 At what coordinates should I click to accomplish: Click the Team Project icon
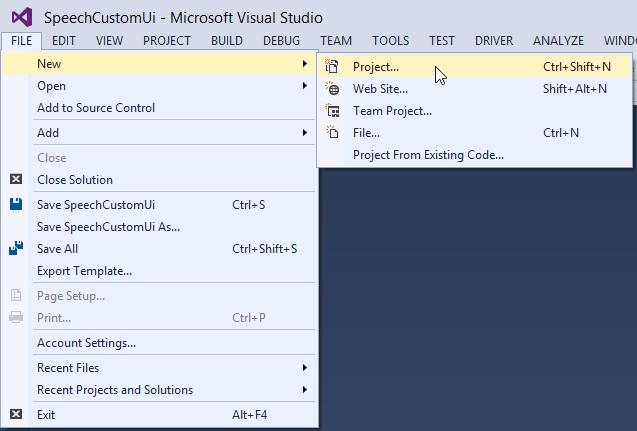[x=333, y=111]
